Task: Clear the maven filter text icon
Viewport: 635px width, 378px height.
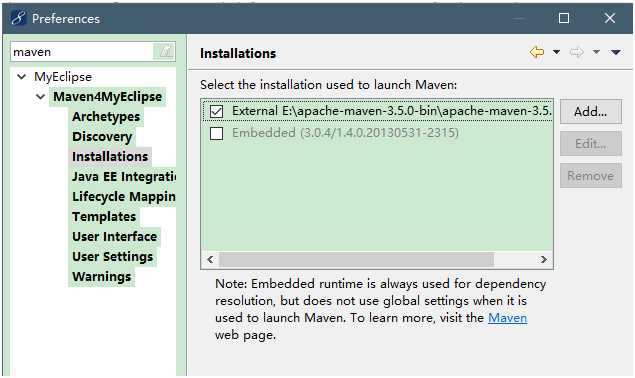Action: tap(164, 52)
